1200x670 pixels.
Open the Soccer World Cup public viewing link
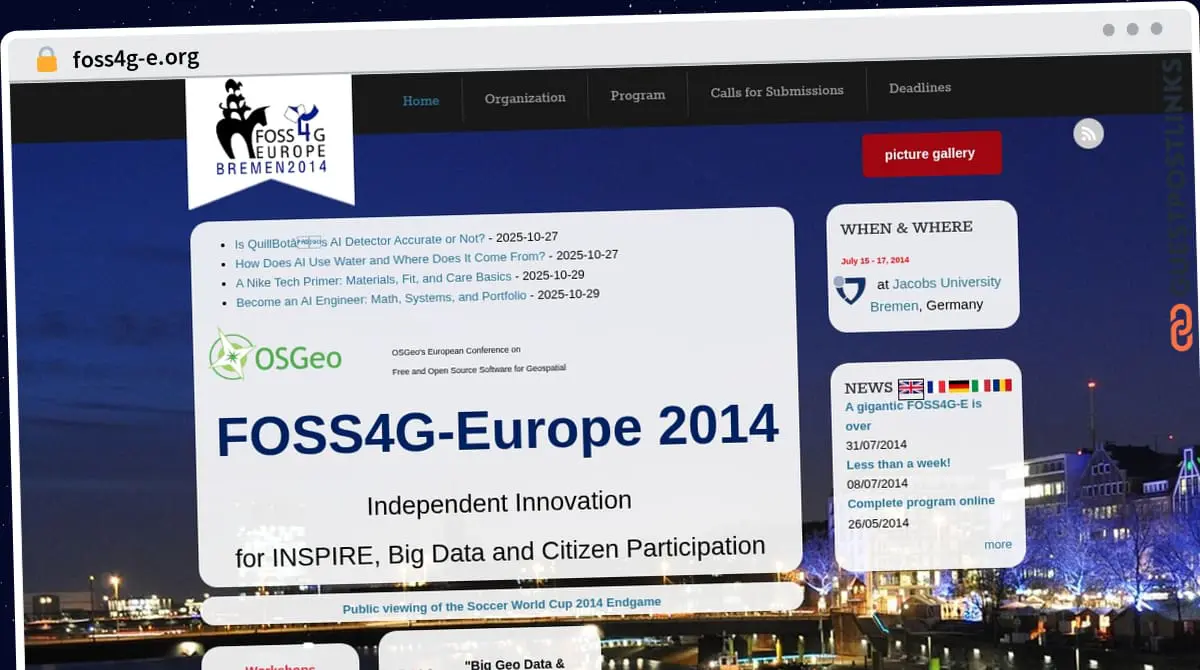502,605
